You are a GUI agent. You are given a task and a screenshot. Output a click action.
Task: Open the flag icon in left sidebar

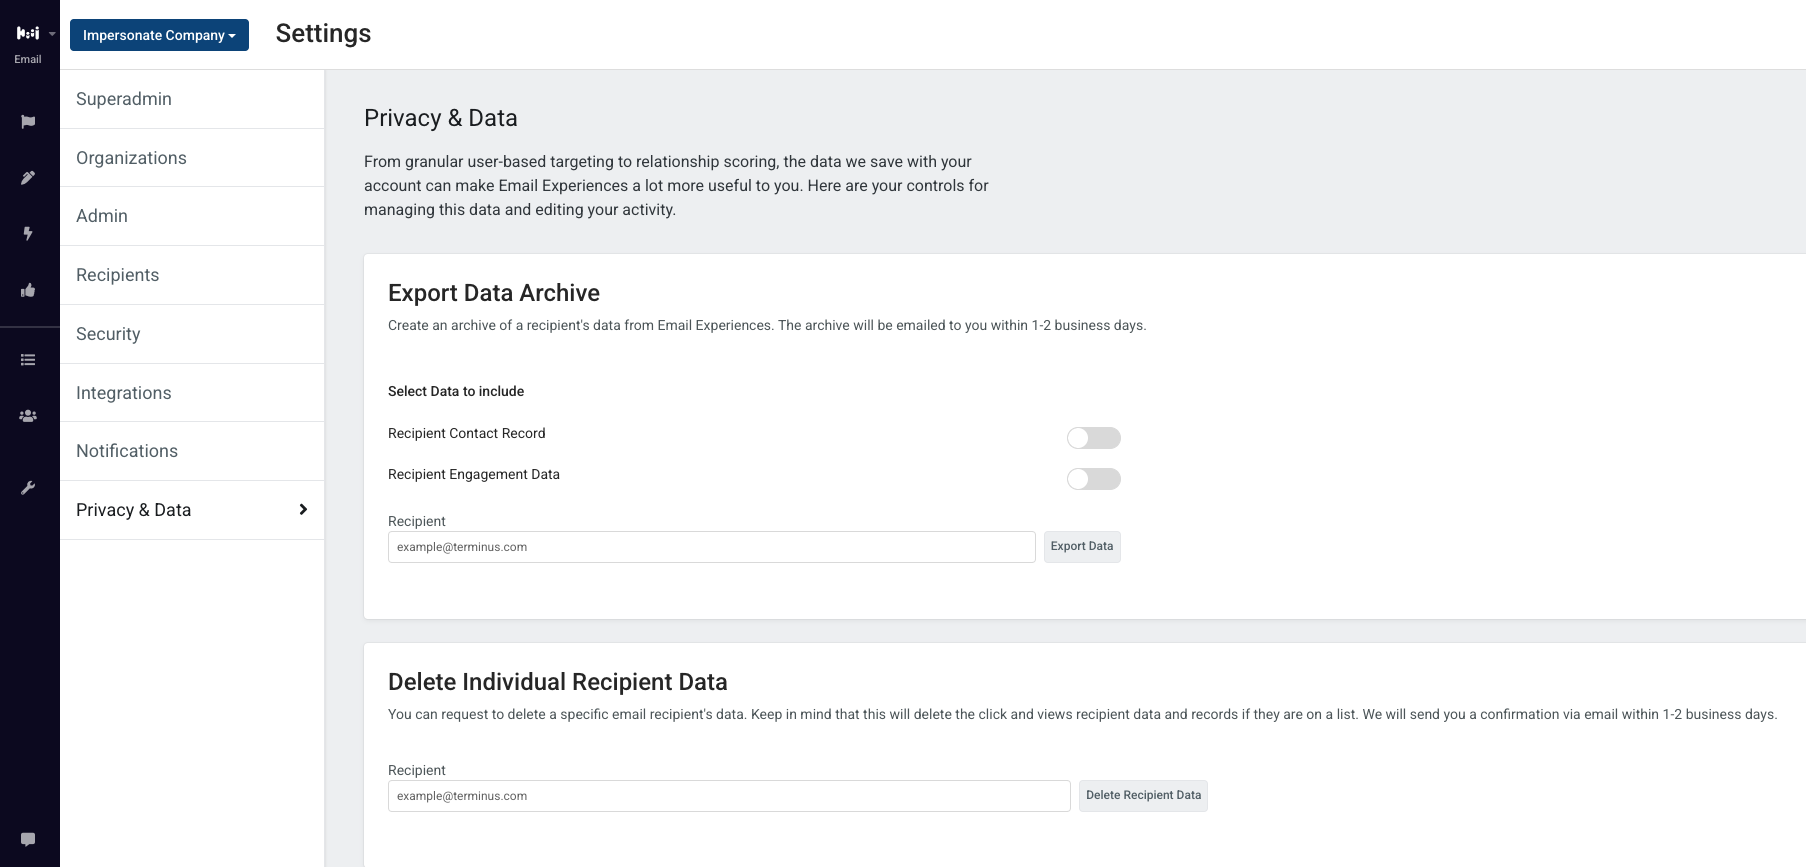[x=28, y=122]
